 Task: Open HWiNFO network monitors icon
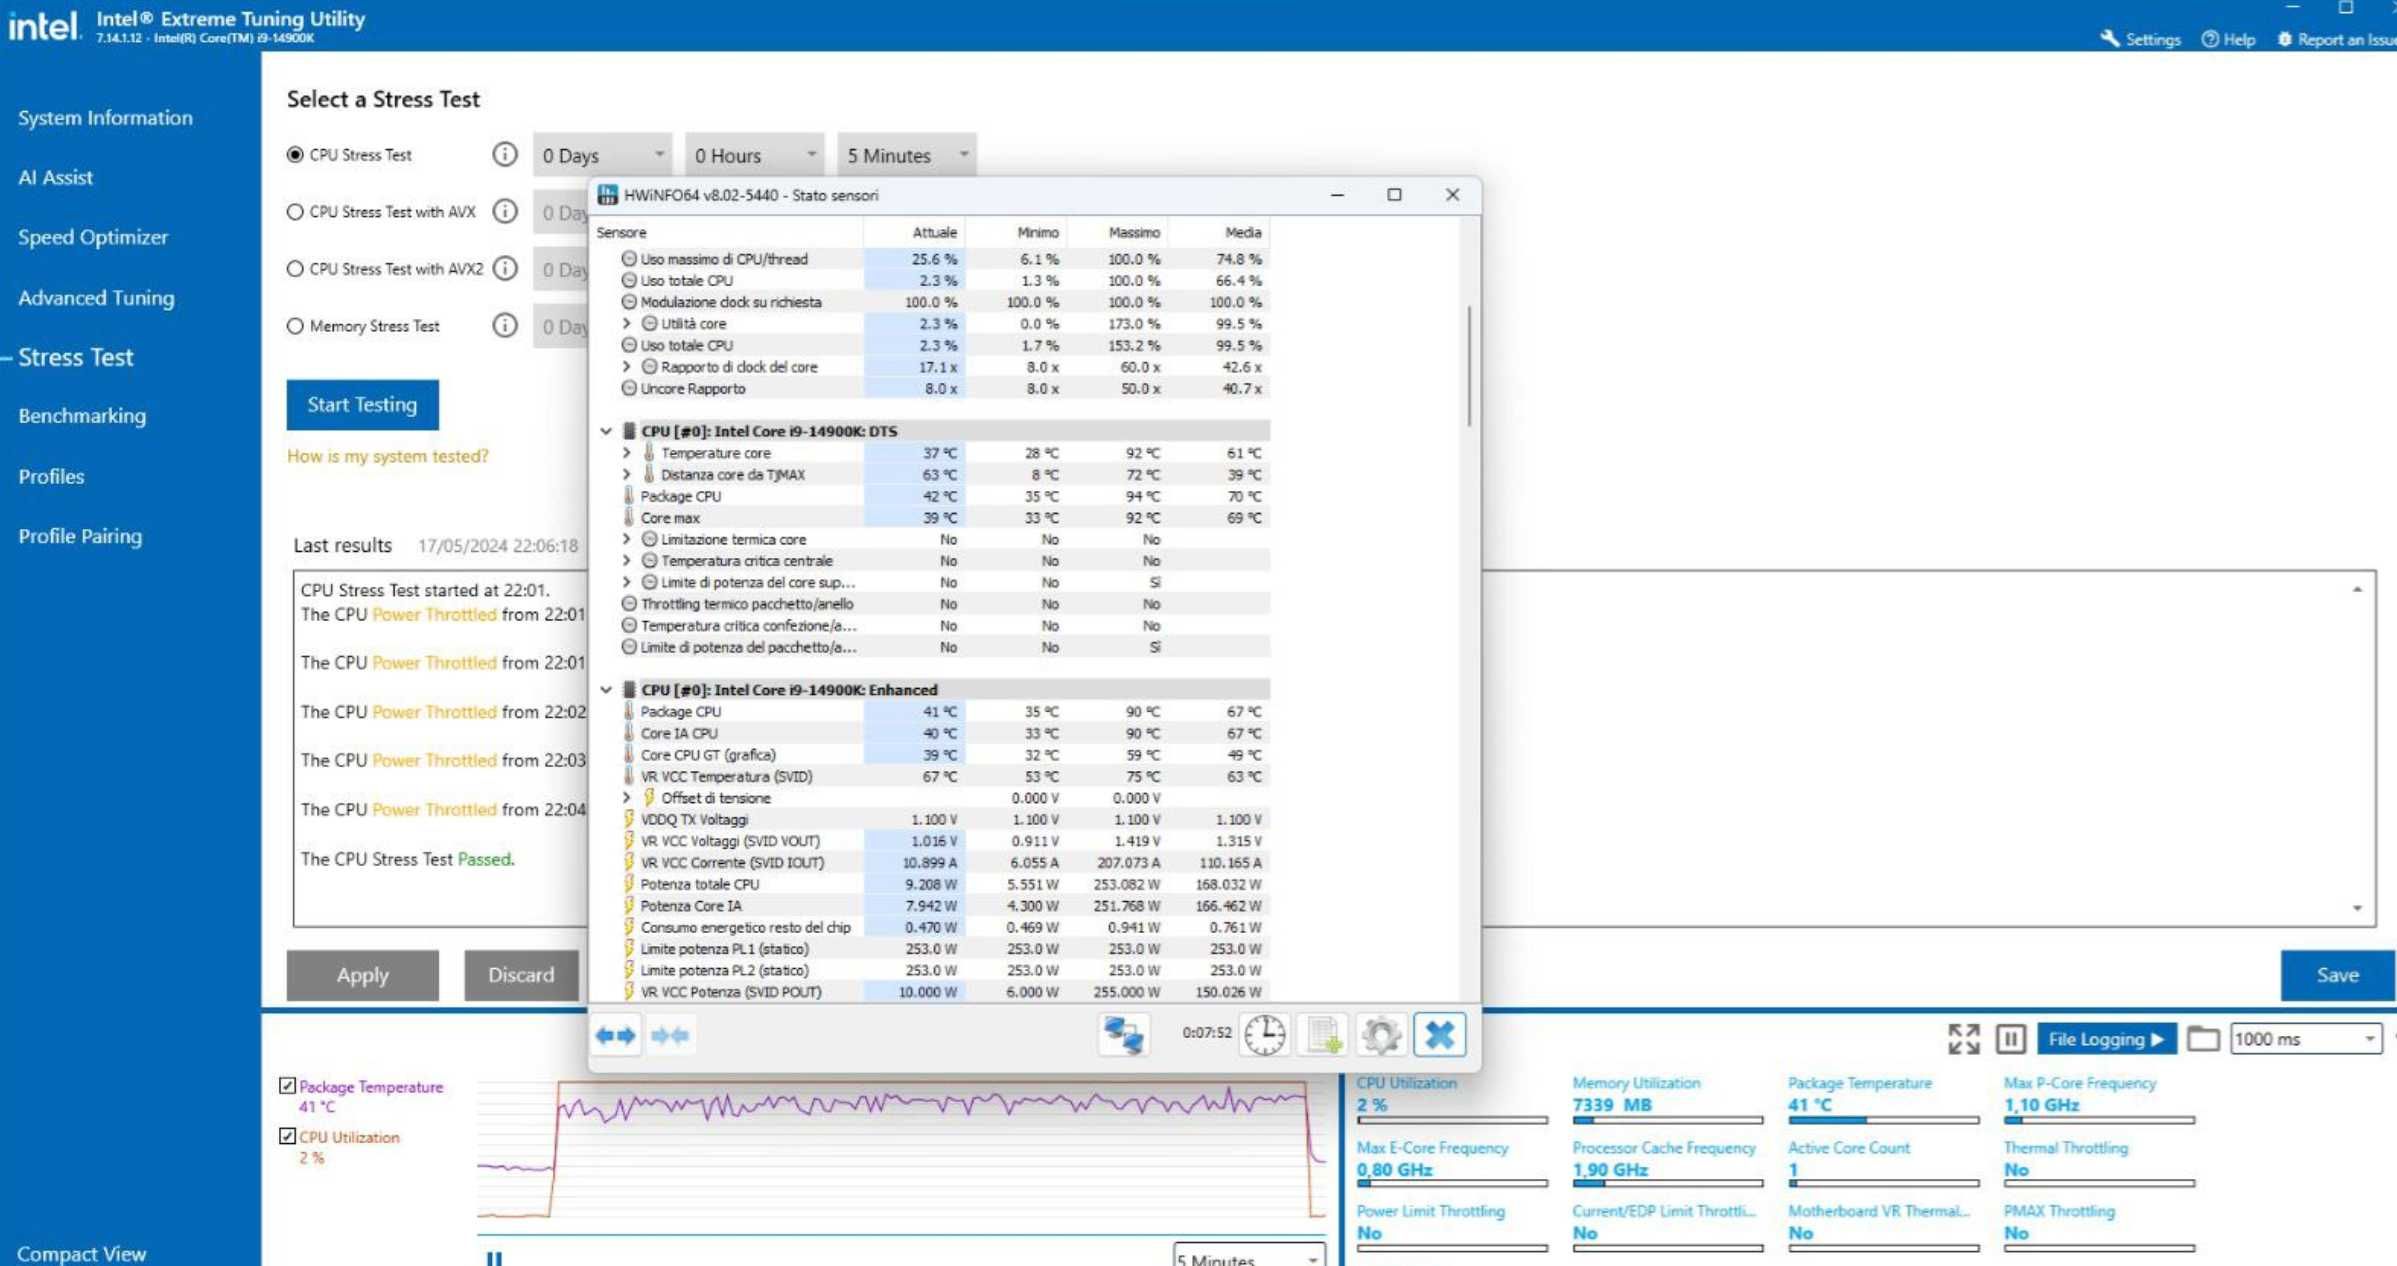(x=1122, y=1035)
